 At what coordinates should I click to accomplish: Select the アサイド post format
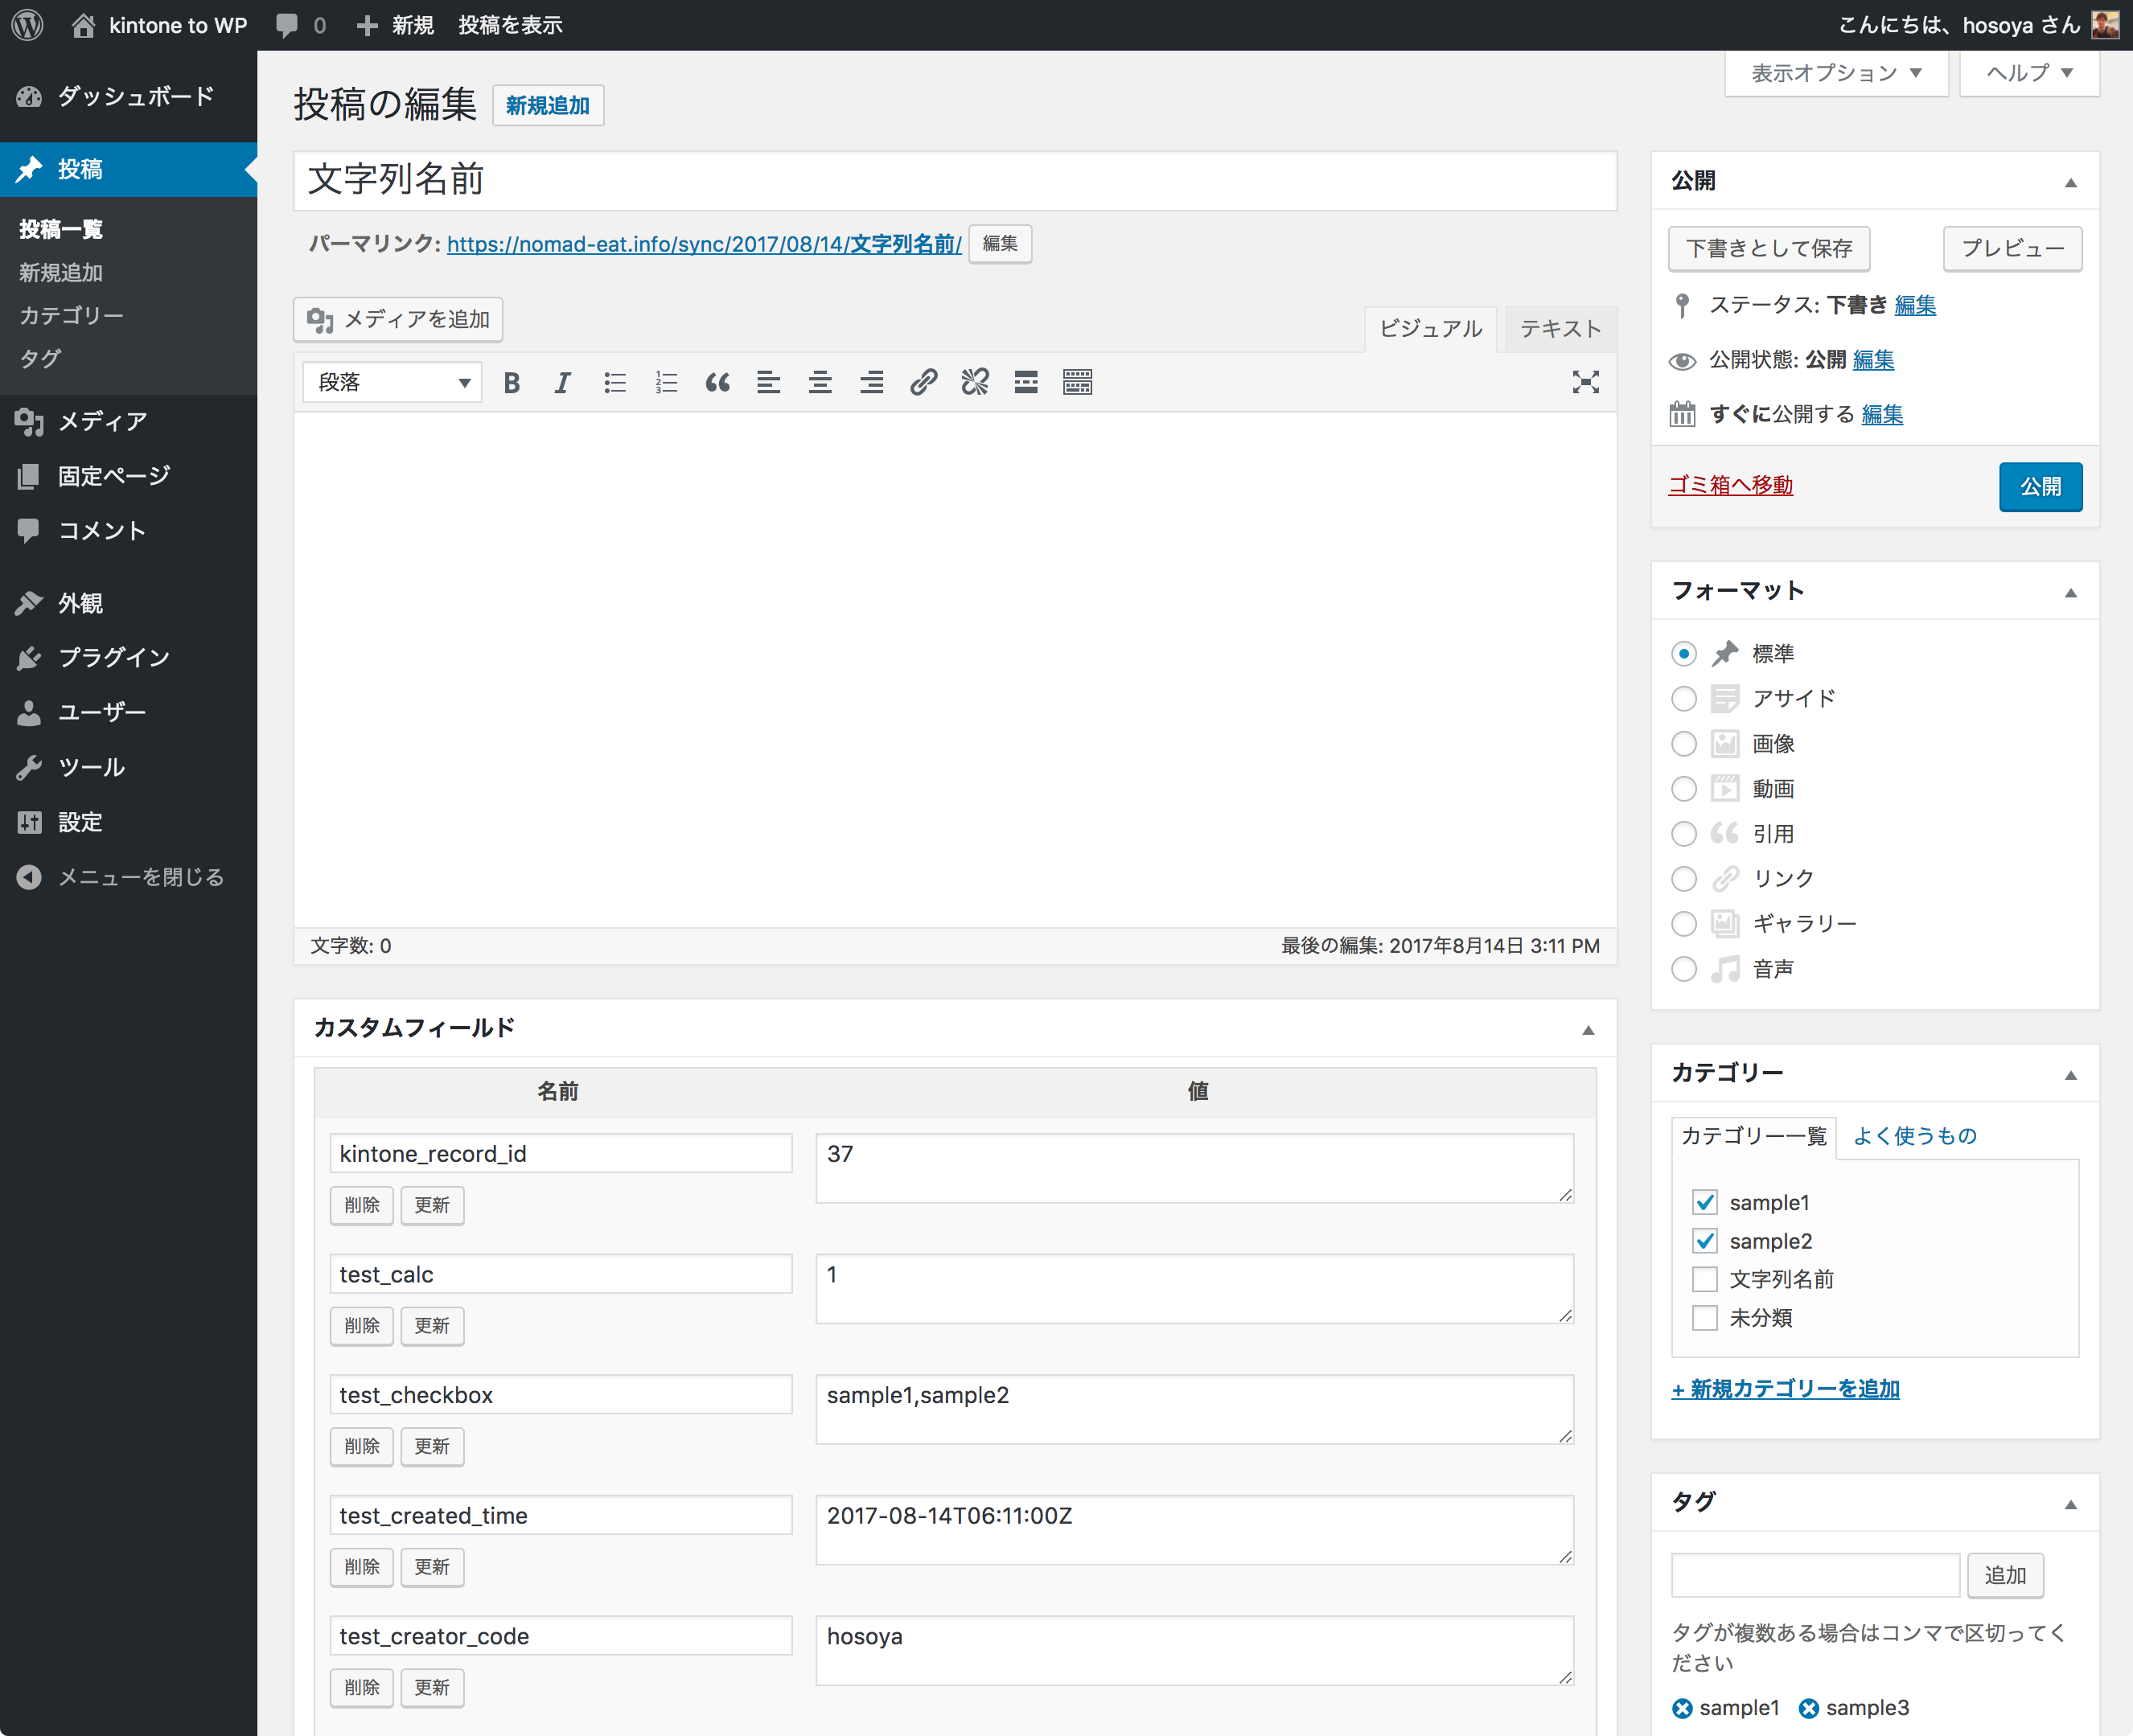(1684, 699)
